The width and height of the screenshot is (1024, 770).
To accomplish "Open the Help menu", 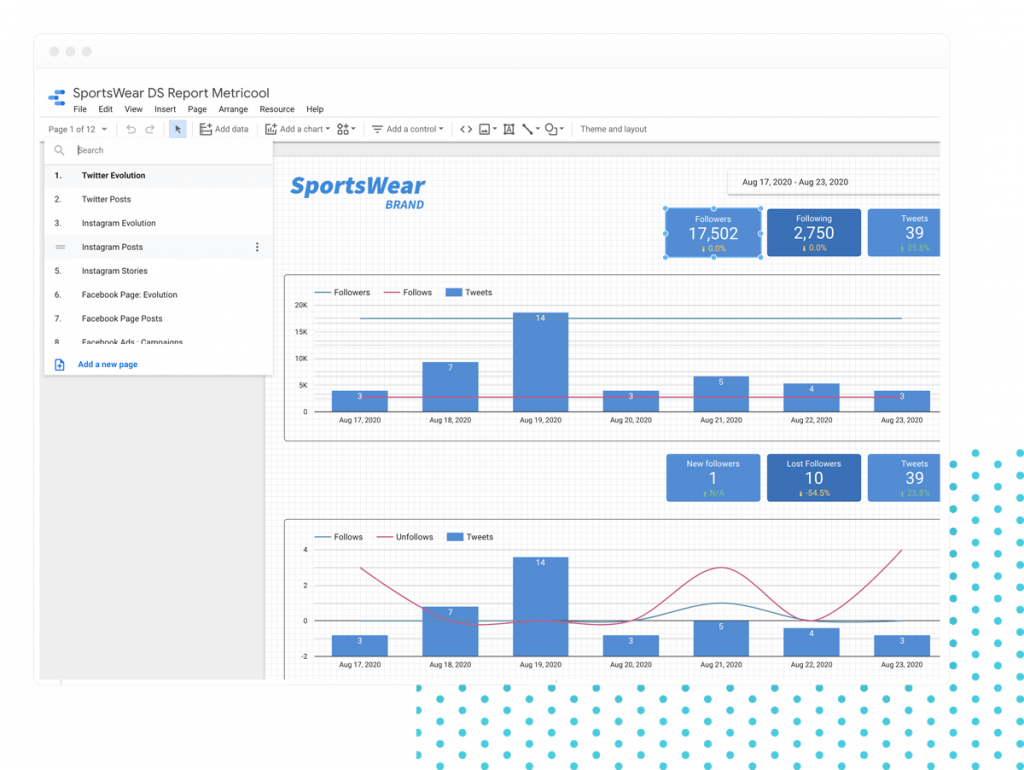I will tap(315, 109).
